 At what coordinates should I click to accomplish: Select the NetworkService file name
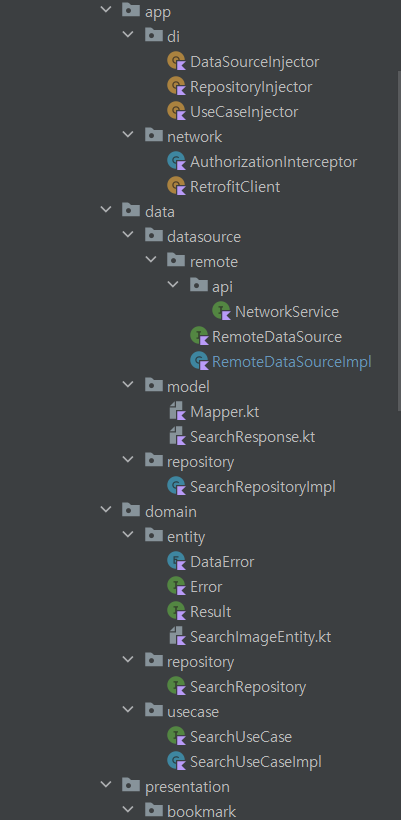[x=287, y=312]
